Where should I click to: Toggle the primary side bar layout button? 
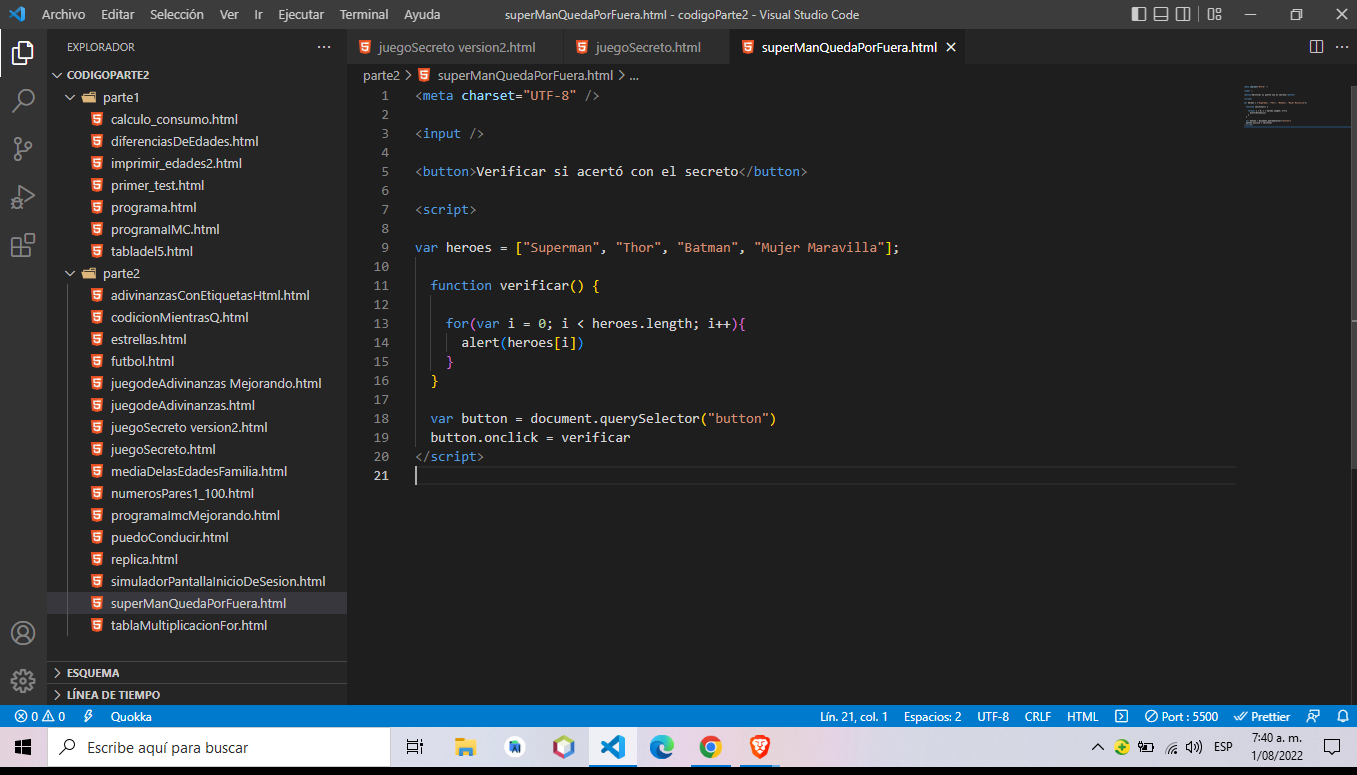tap(1139, 15)
